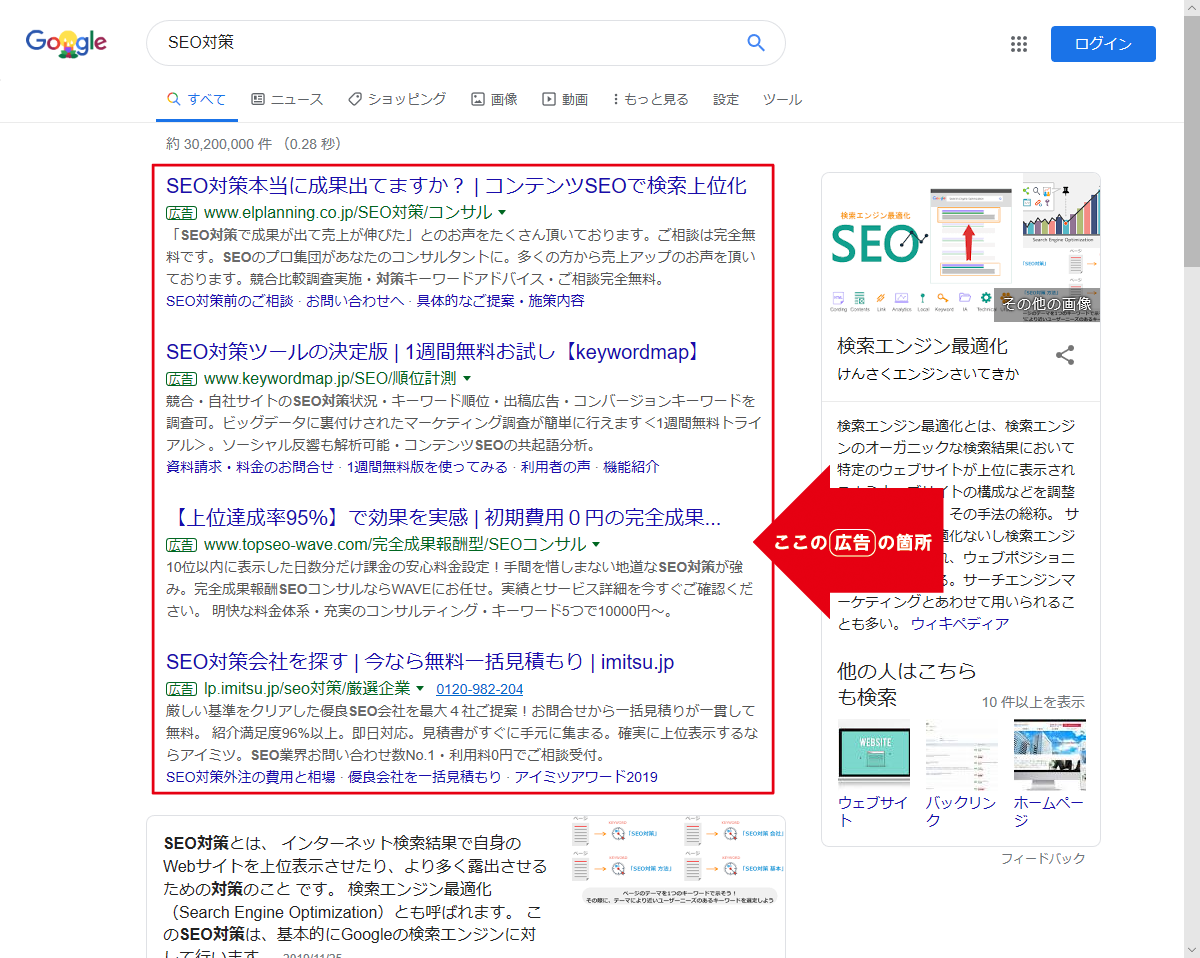
Task: Open ad titled SEO対策本当に成果出てますか？
Action: tap(456, 186)
